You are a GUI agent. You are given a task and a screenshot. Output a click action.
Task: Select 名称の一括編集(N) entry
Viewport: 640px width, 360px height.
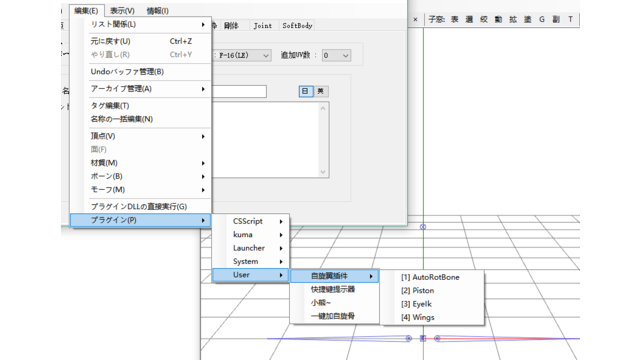(x=141, y=119)
